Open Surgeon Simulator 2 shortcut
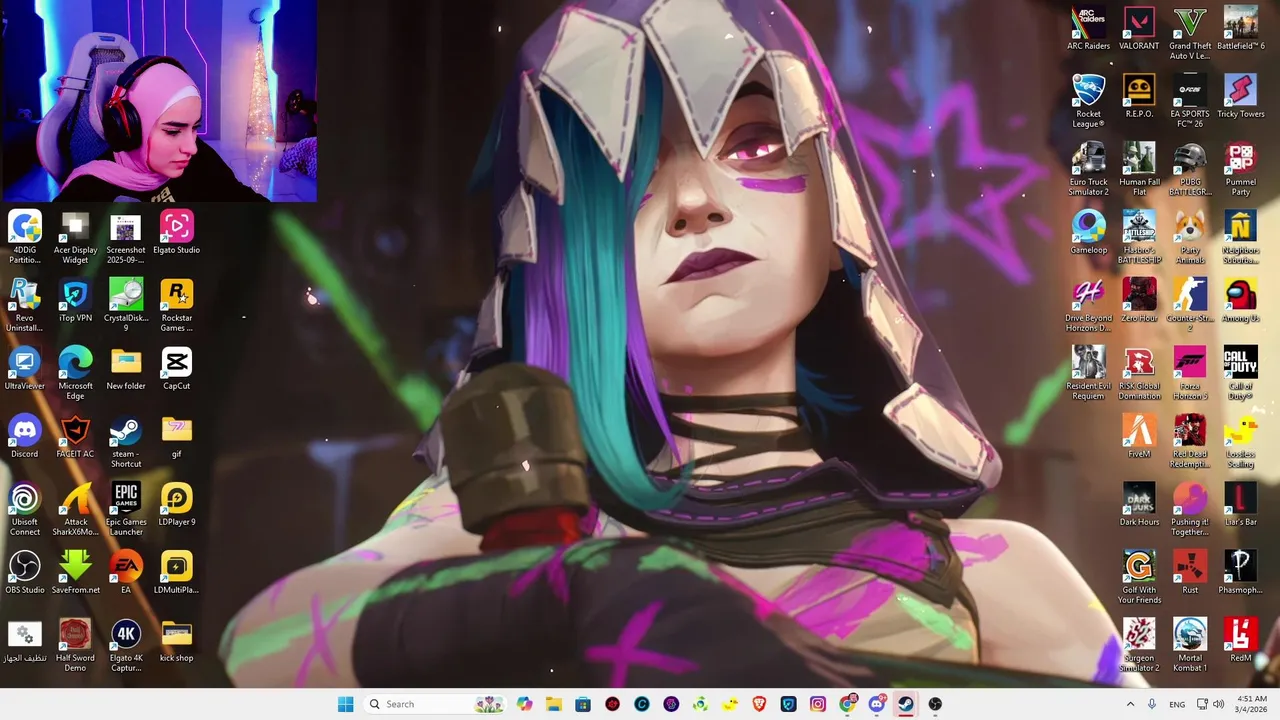This screenshot has width=1280, height=720. point(1139,645)
